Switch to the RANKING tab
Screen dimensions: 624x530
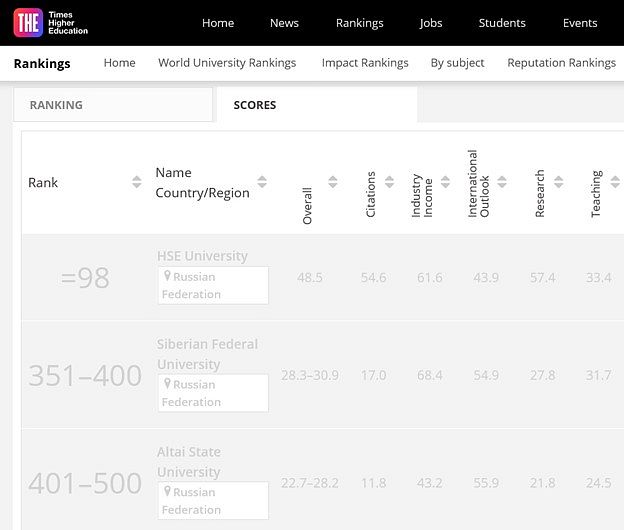pyautogui.click(x=113, y=105)
